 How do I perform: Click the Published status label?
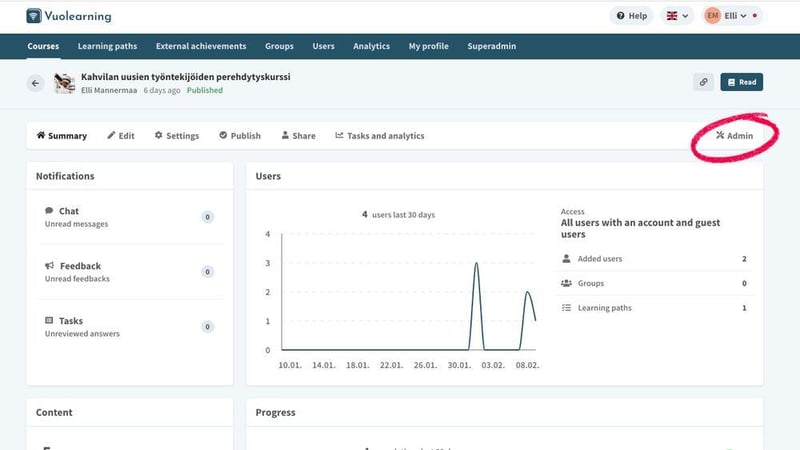[205, 90]
